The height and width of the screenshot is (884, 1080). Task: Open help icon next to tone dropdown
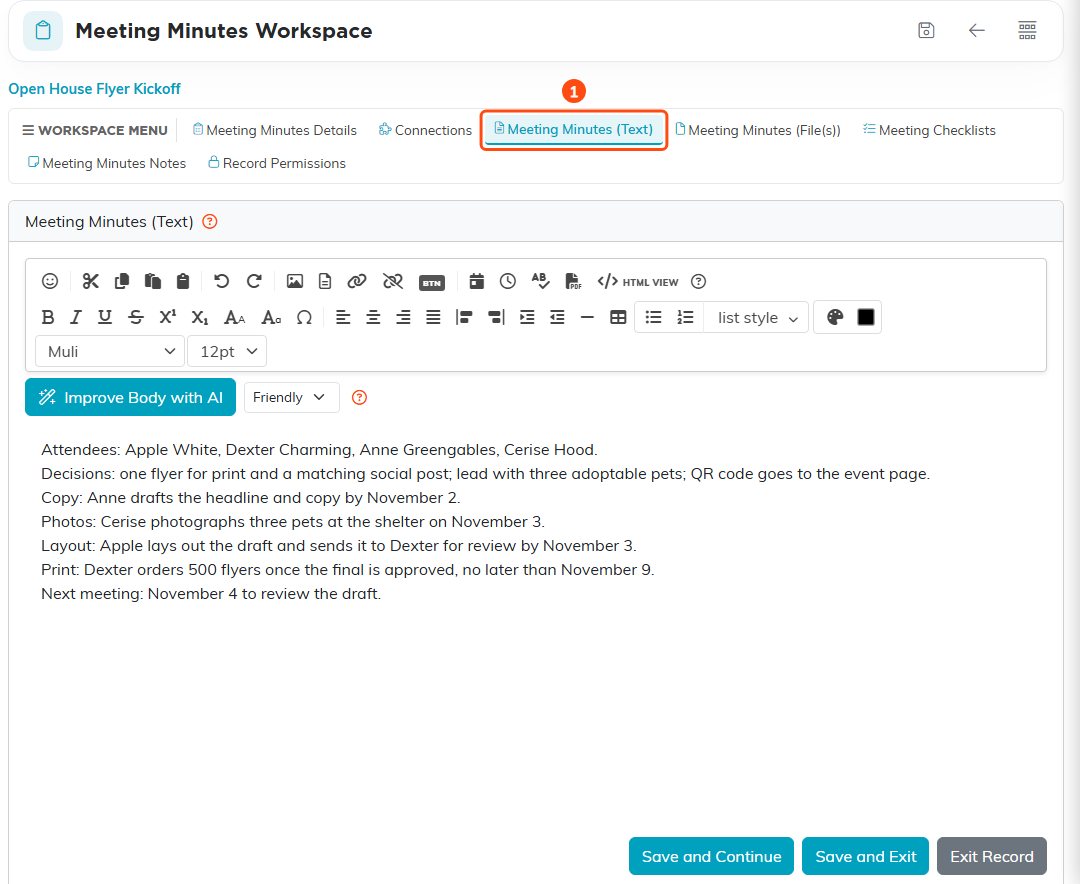click(x=360, y=398)
